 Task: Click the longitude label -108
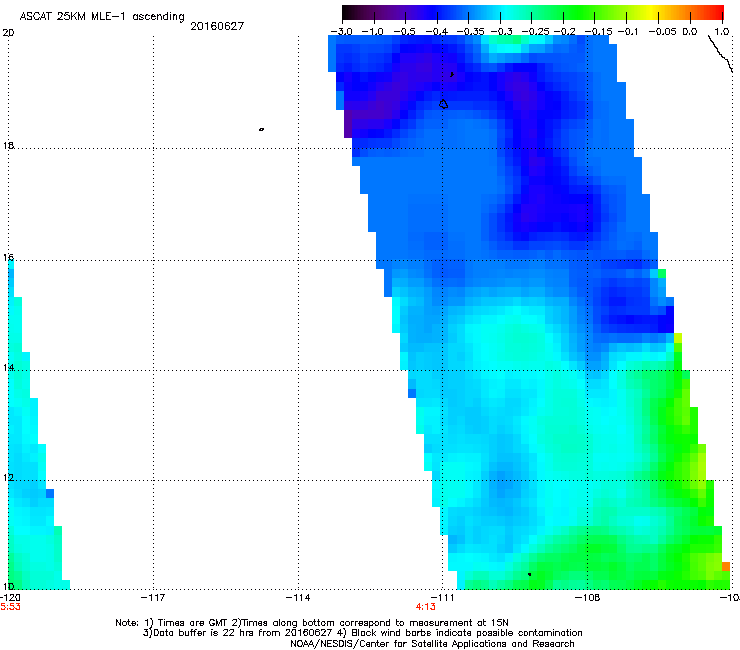point(588,598)
